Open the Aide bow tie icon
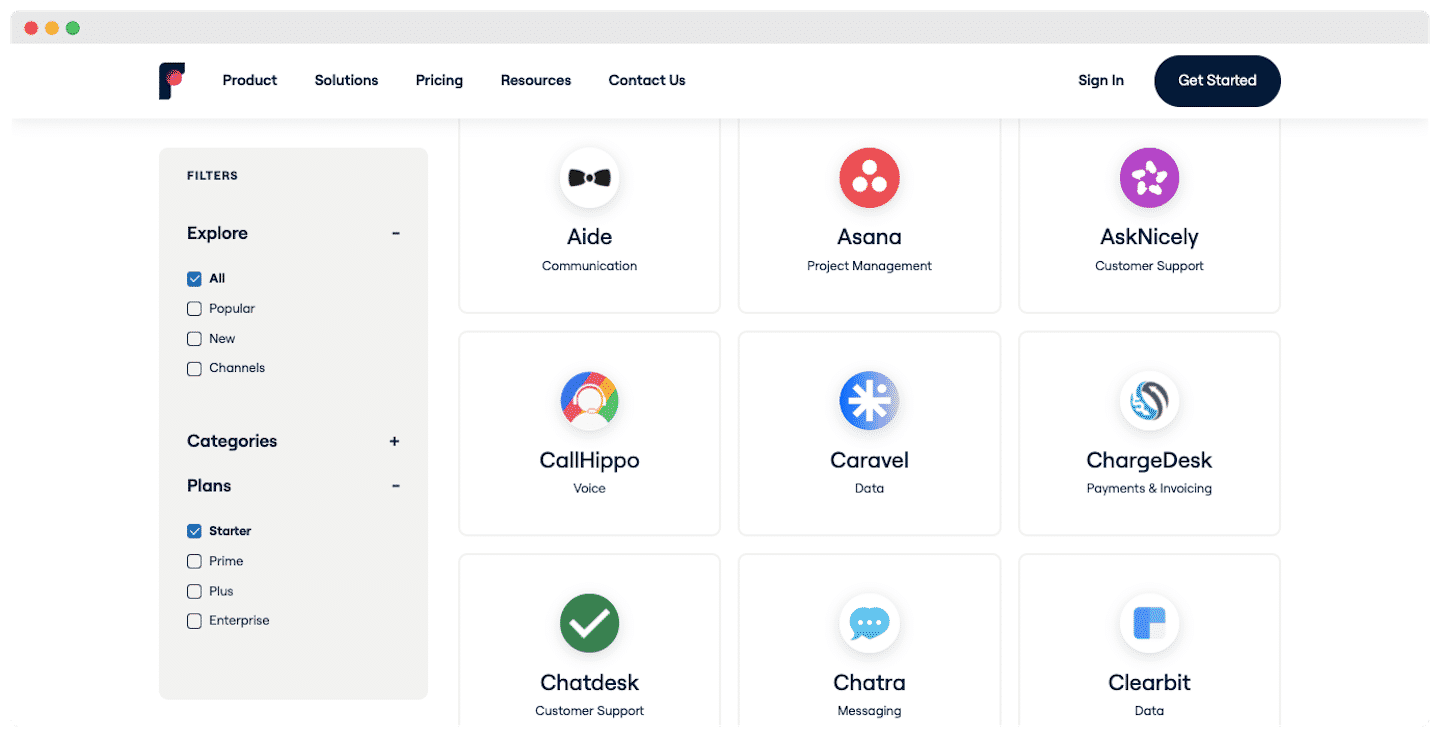This screenshot has width=1440, height=737. tap(590, 178)
